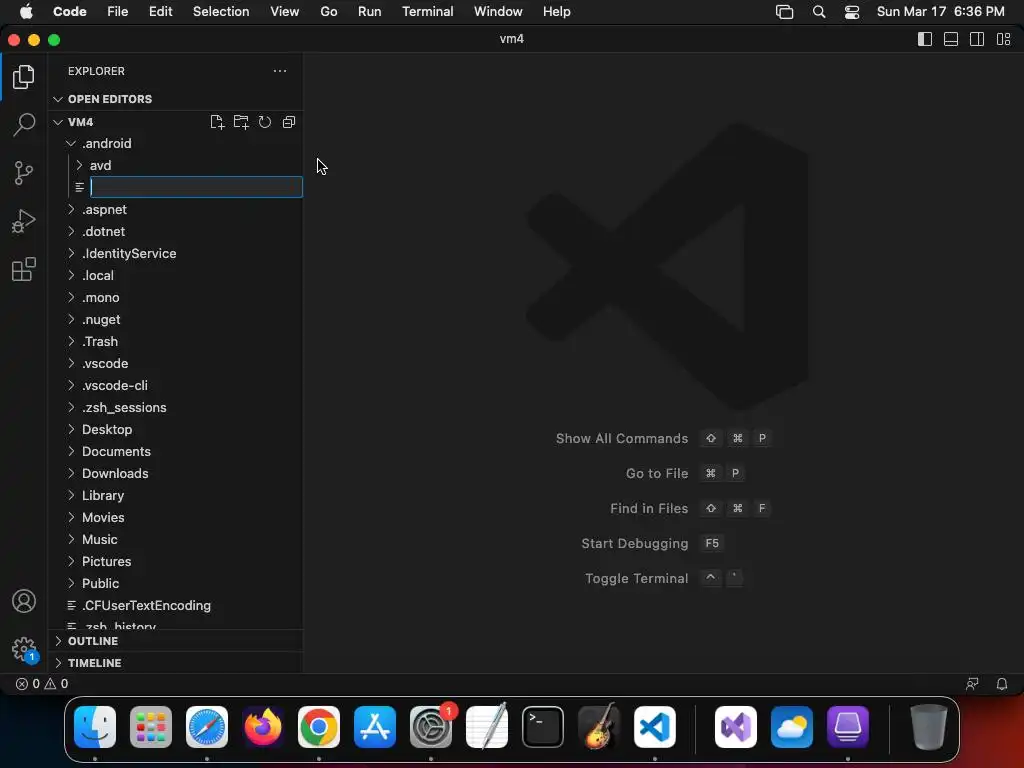
Task: Launch Safari from the Dock
Action: (207, 727)
